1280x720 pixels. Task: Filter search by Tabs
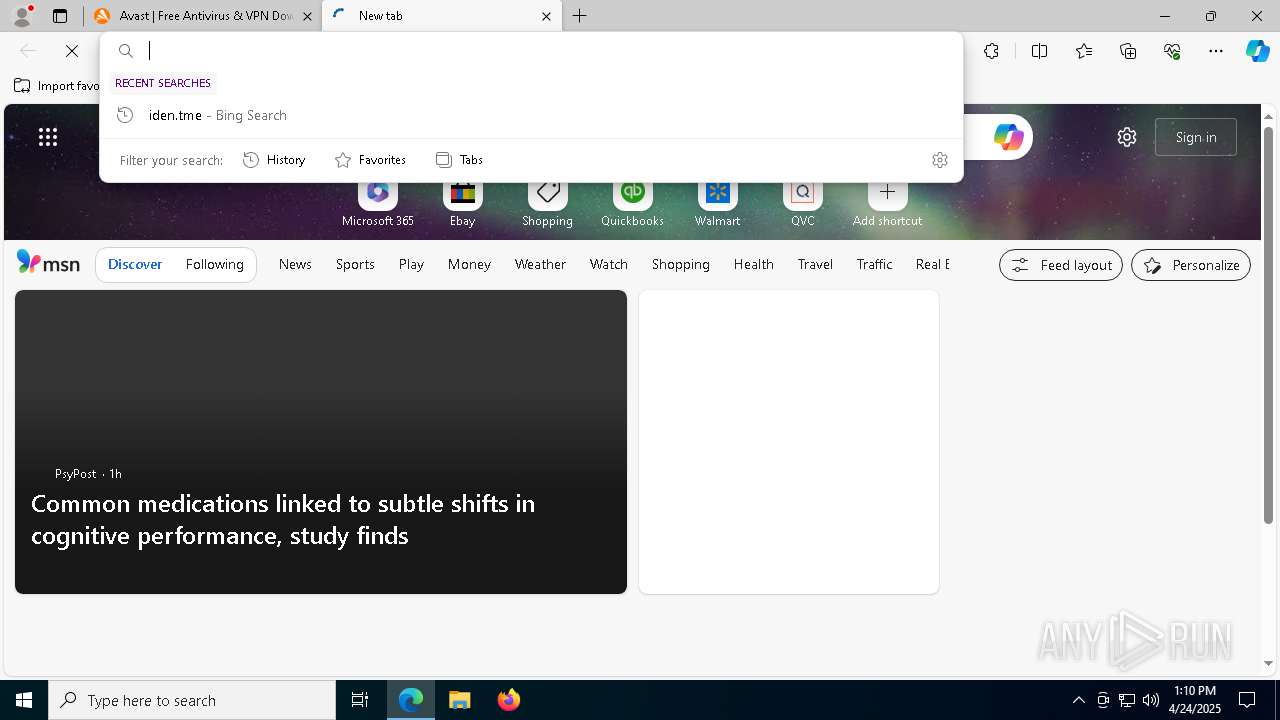459,160
